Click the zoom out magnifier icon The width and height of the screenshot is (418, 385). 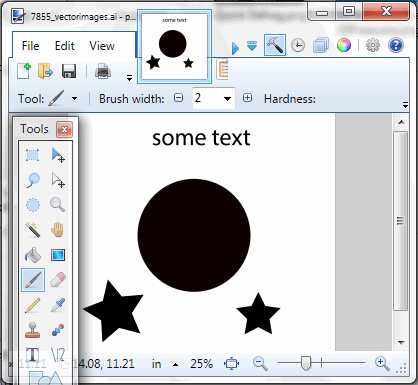point(260,363)
